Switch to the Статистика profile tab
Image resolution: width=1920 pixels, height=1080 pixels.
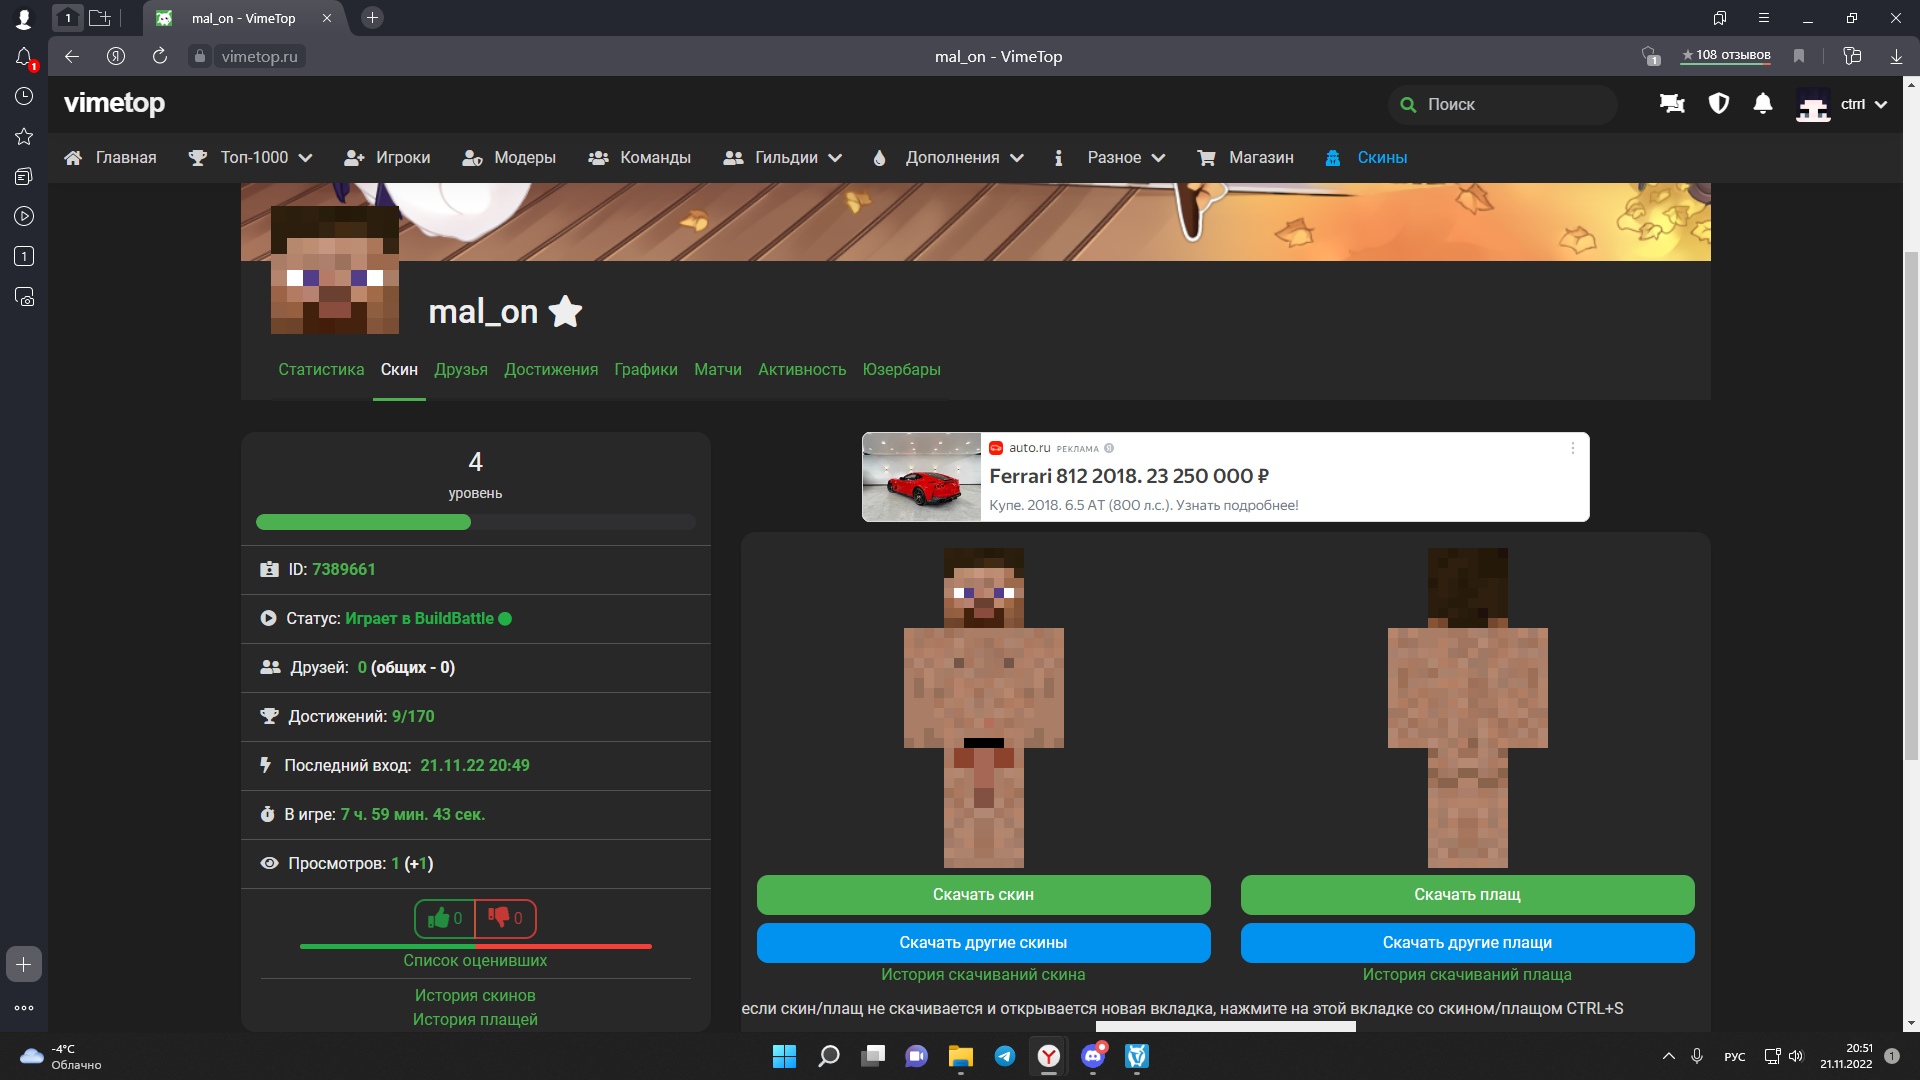[321, 370]
